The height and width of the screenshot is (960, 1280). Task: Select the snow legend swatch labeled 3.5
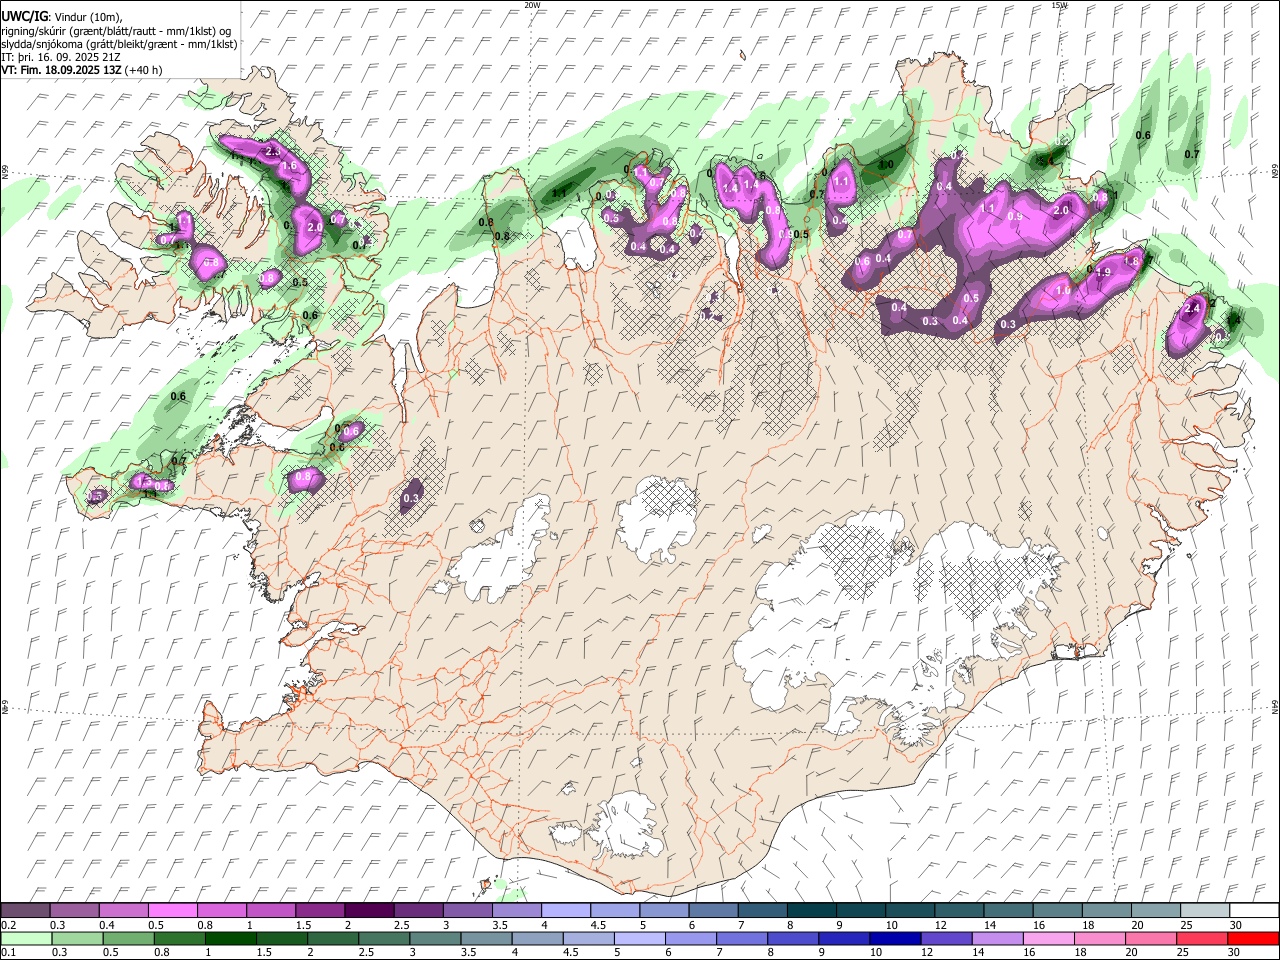point(516,911)
